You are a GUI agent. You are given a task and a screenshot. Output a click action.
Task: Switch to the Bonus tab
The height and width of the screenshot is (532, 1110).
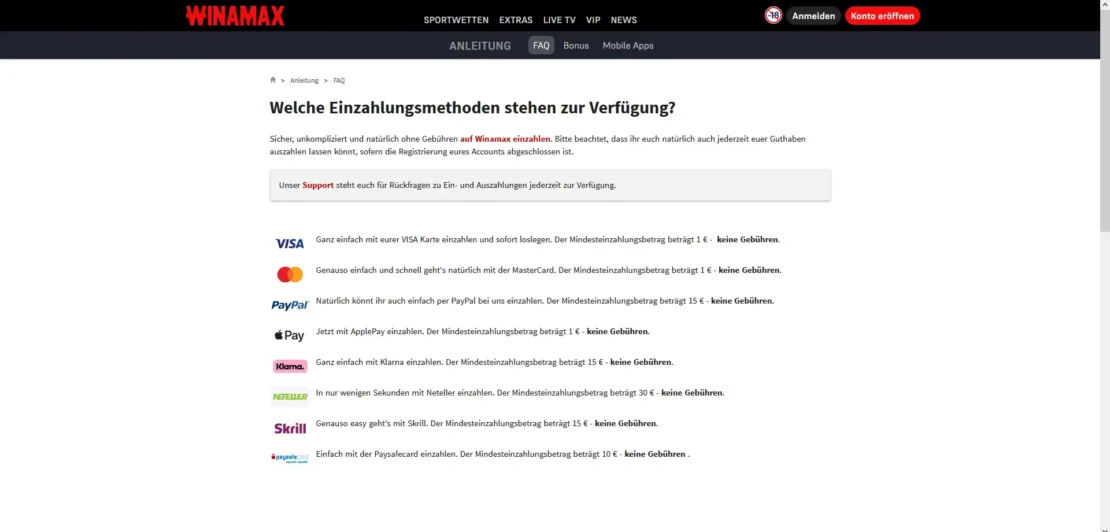(576, 45)
